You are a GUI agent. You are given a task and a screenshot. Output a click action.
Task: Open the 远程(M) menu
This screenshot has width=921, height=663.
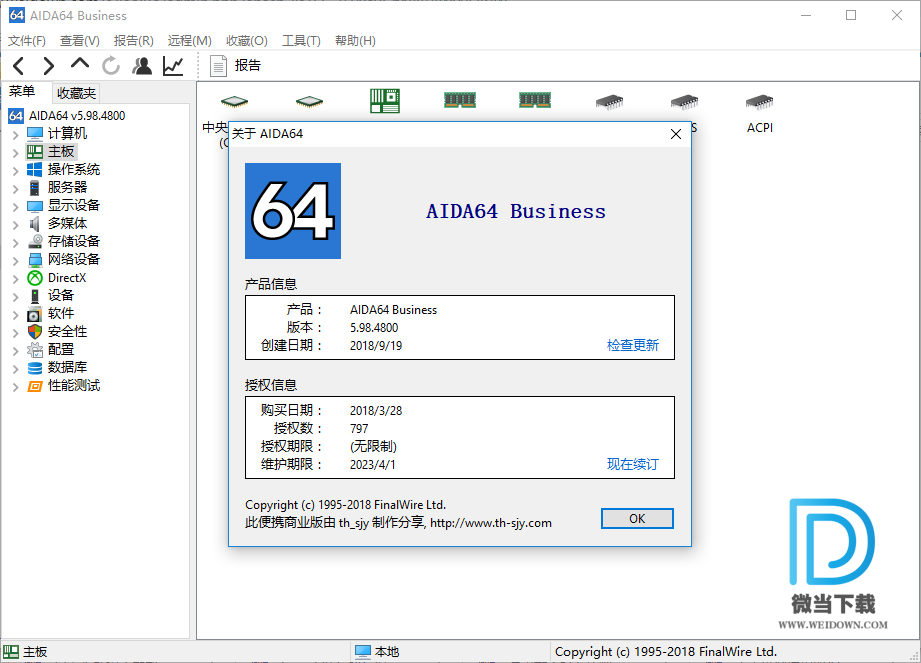tap(189, 41)
